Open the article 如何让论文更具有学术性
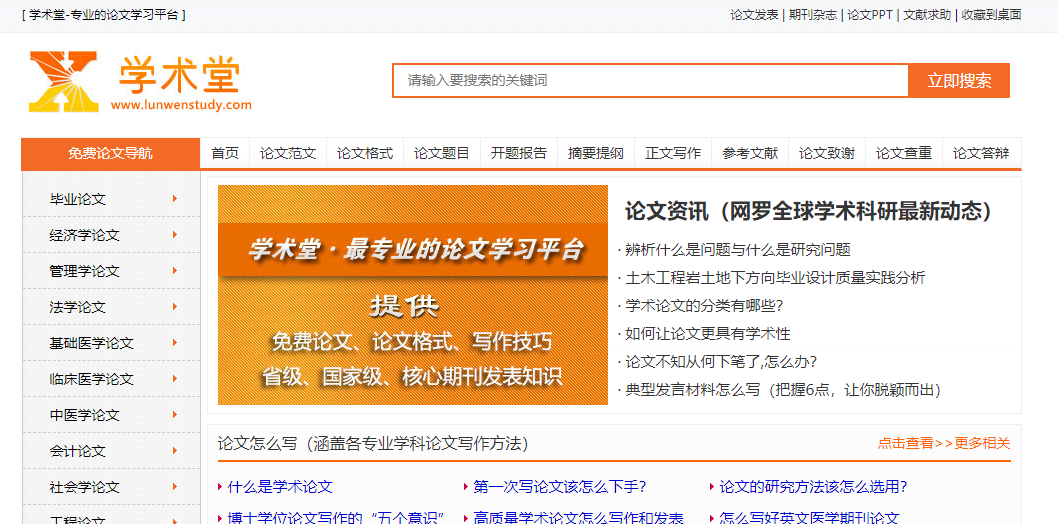1058x524 pixels. point(708,334)
